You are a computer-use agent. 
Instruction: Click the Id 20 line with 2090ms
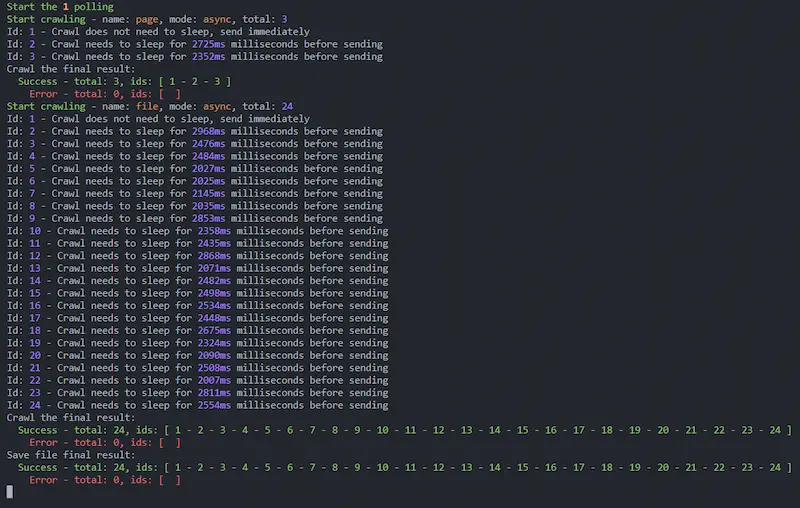tap(197, 355)
